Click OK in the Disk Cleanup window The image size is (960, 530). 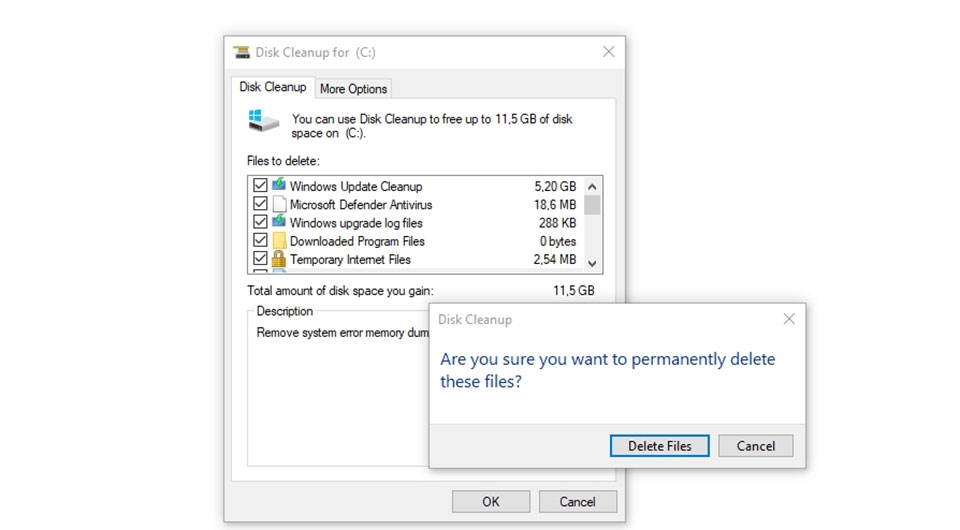click(x=491, y=502)
